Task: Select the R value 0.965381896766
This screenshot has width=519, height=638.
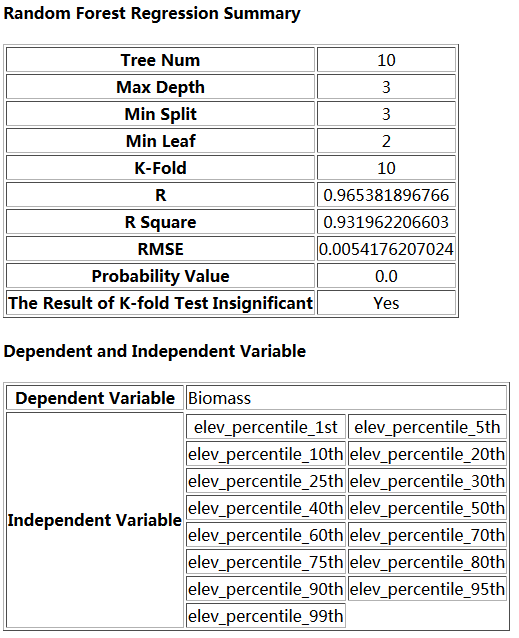Action: click(386, 195)
